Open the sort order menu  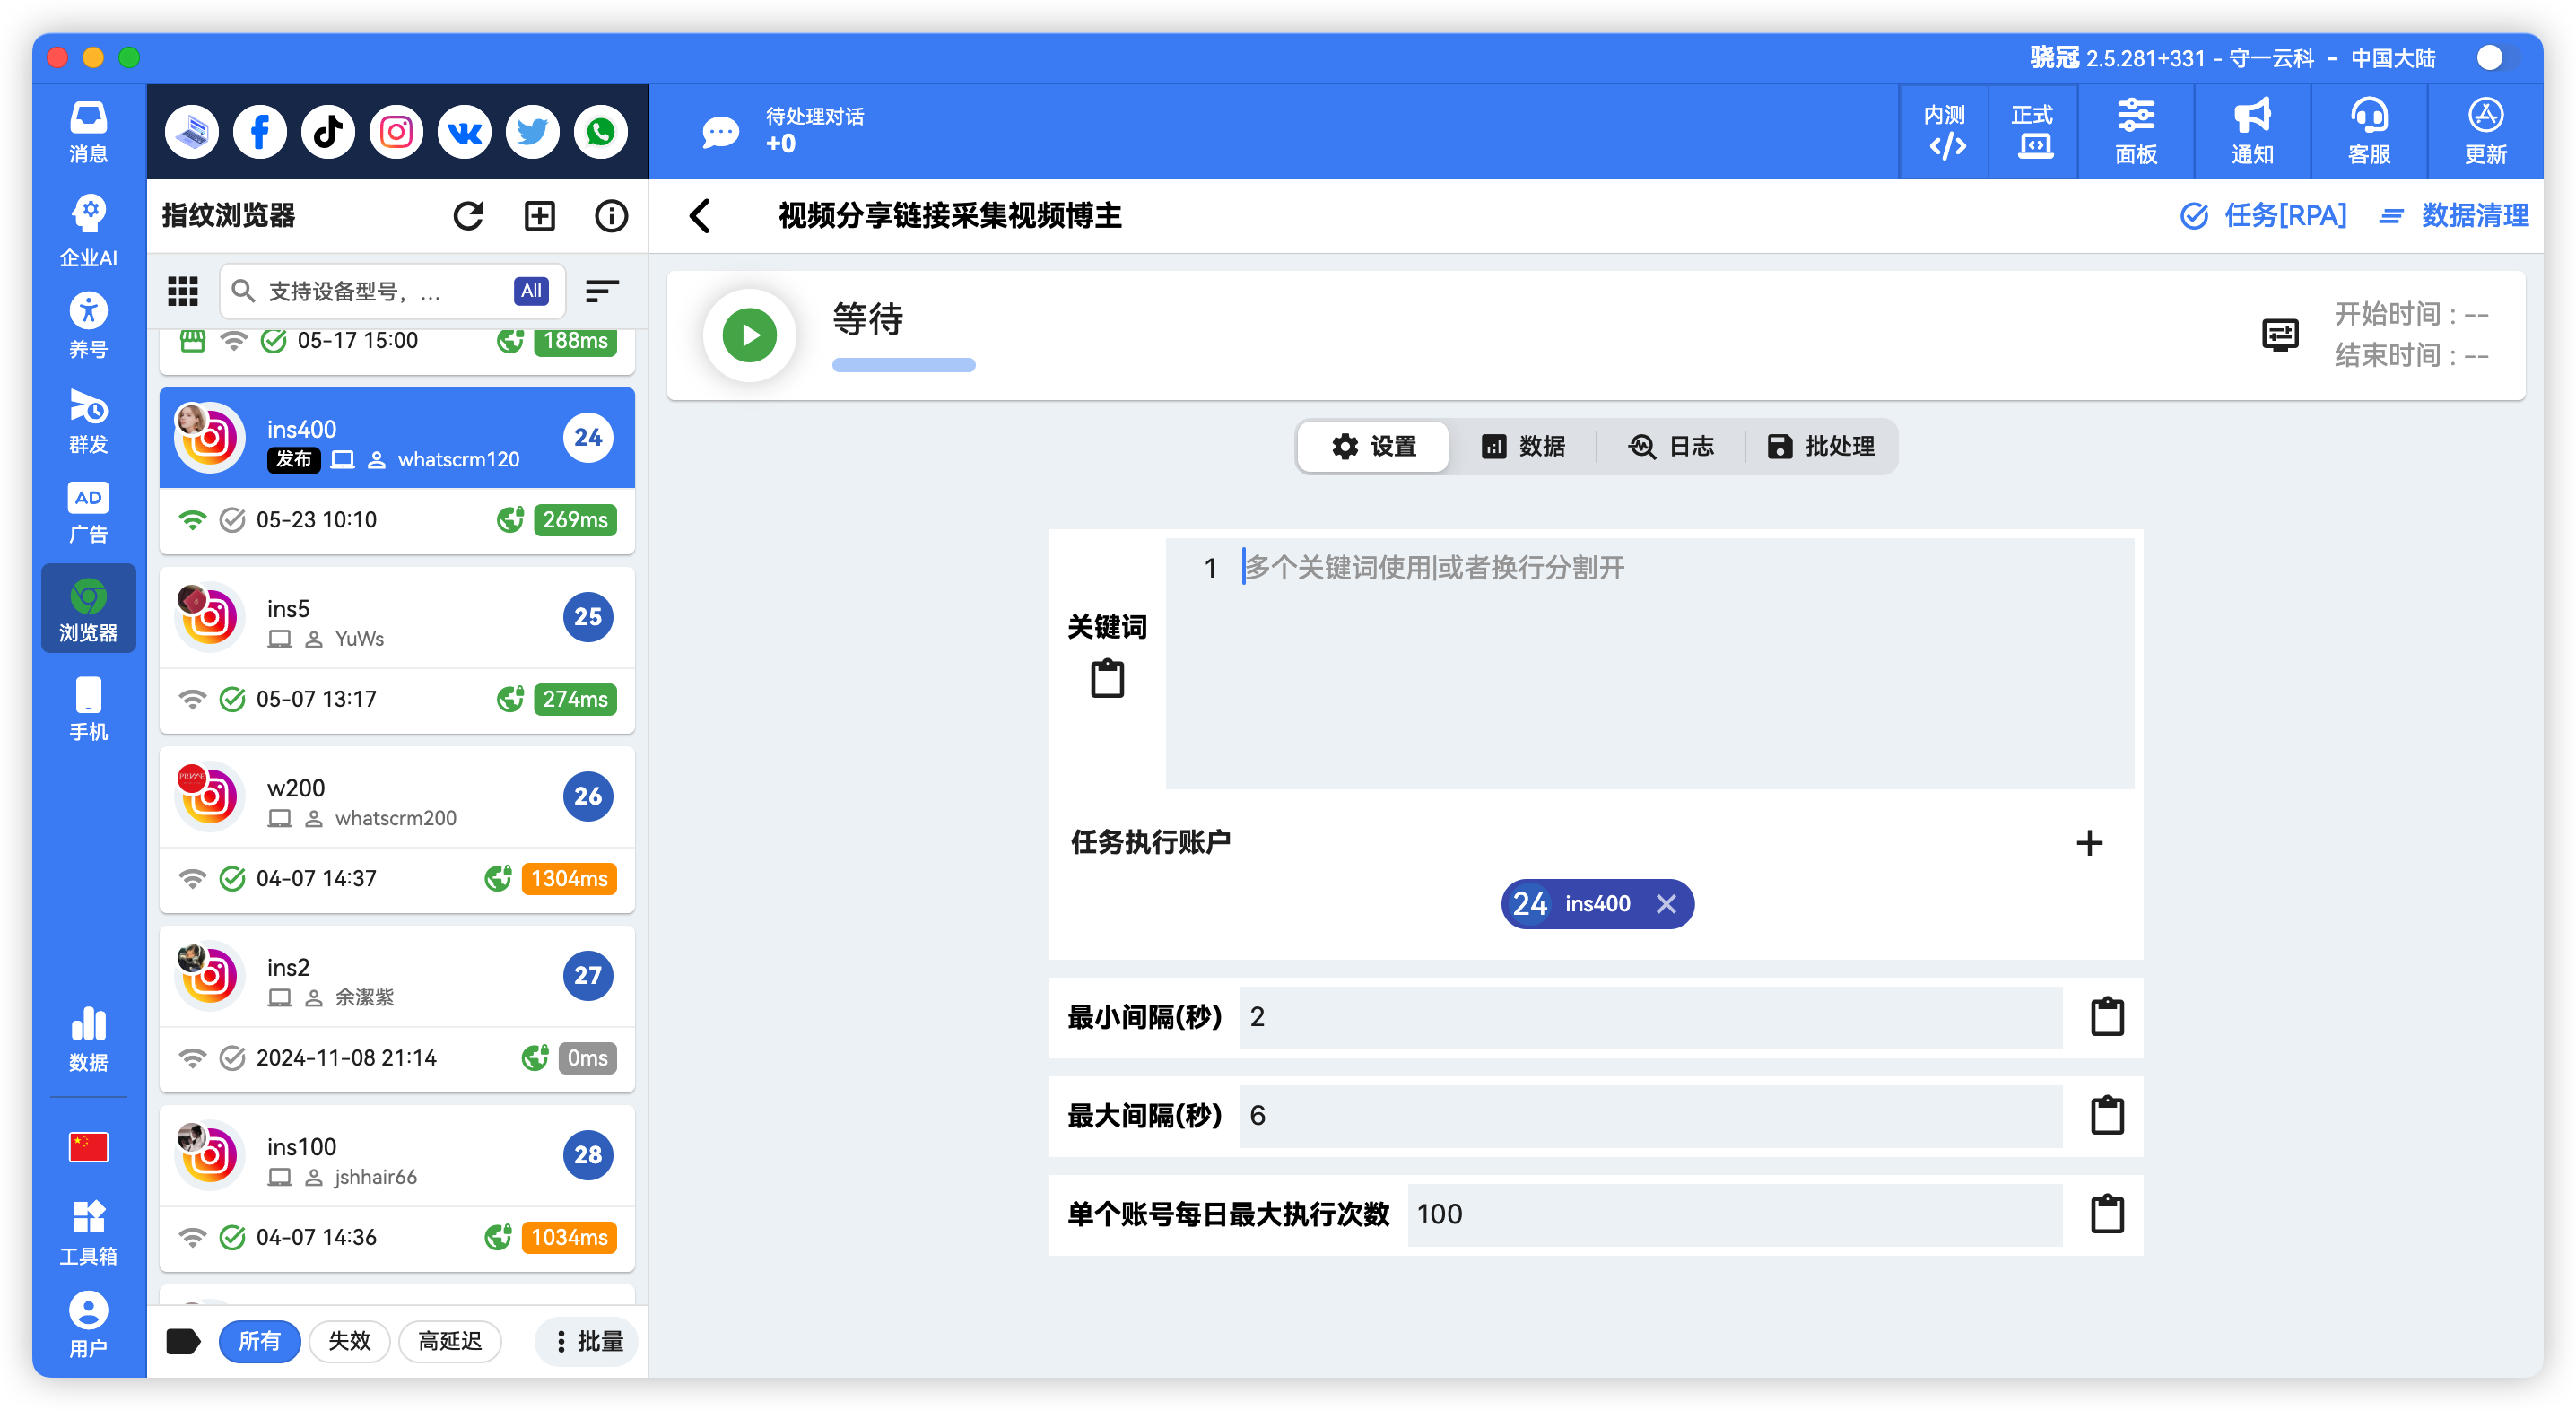click(601, 290)
